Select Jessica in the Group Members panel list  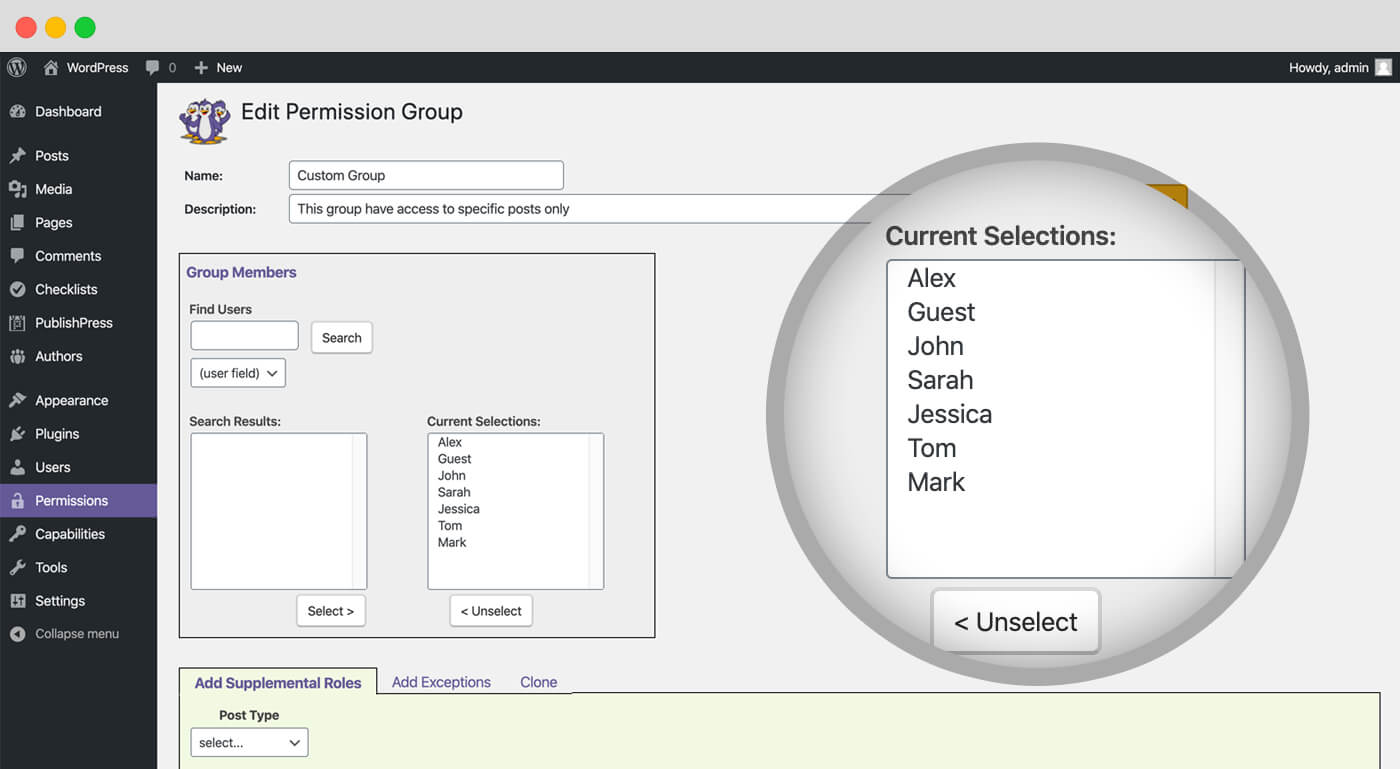[458, 509]
